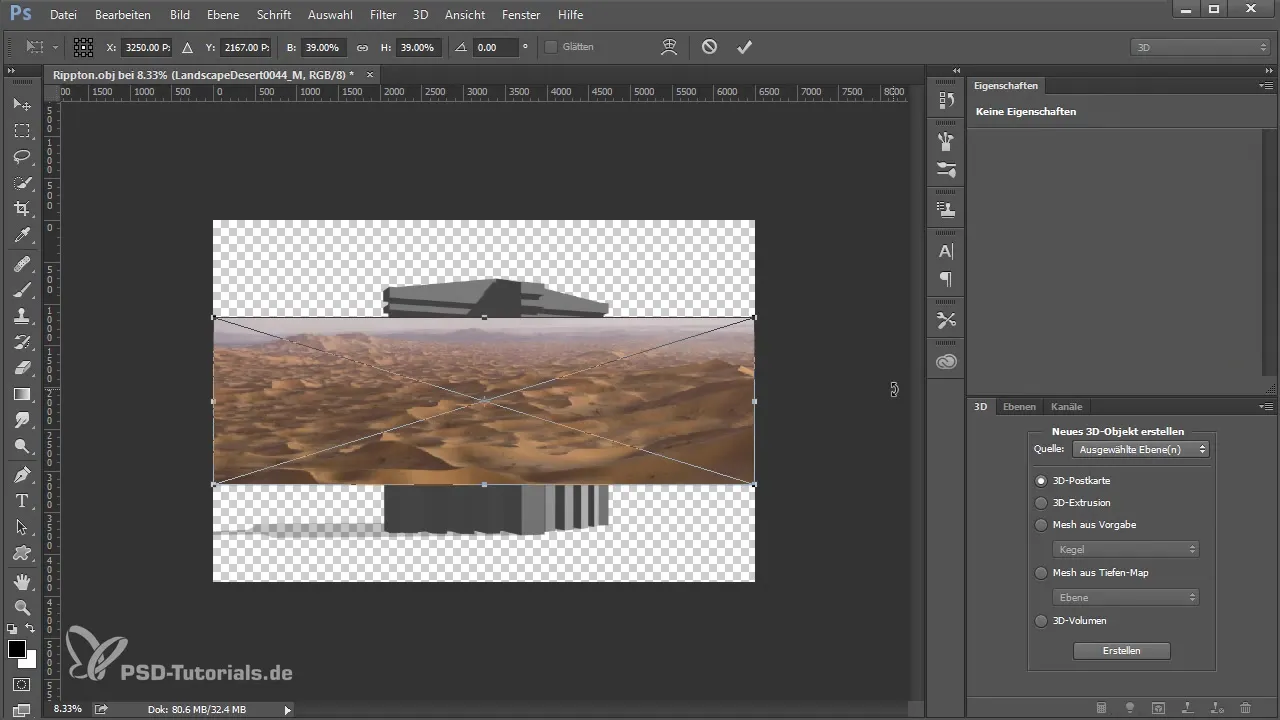Open the Eigenschaften panel menu
Viewport: 1280px width, 720px height.
tap(1266, 86)
